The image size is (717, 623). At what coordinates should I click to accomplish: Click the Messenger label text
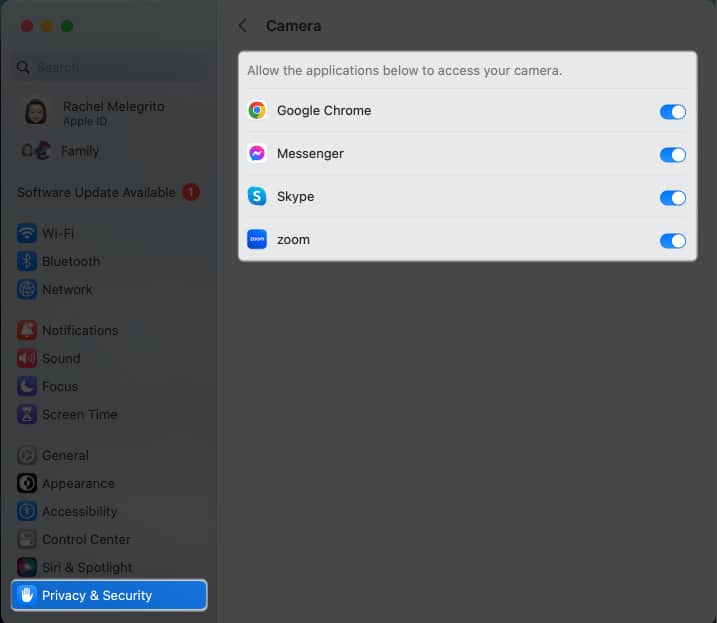click(x=310, y=154)
